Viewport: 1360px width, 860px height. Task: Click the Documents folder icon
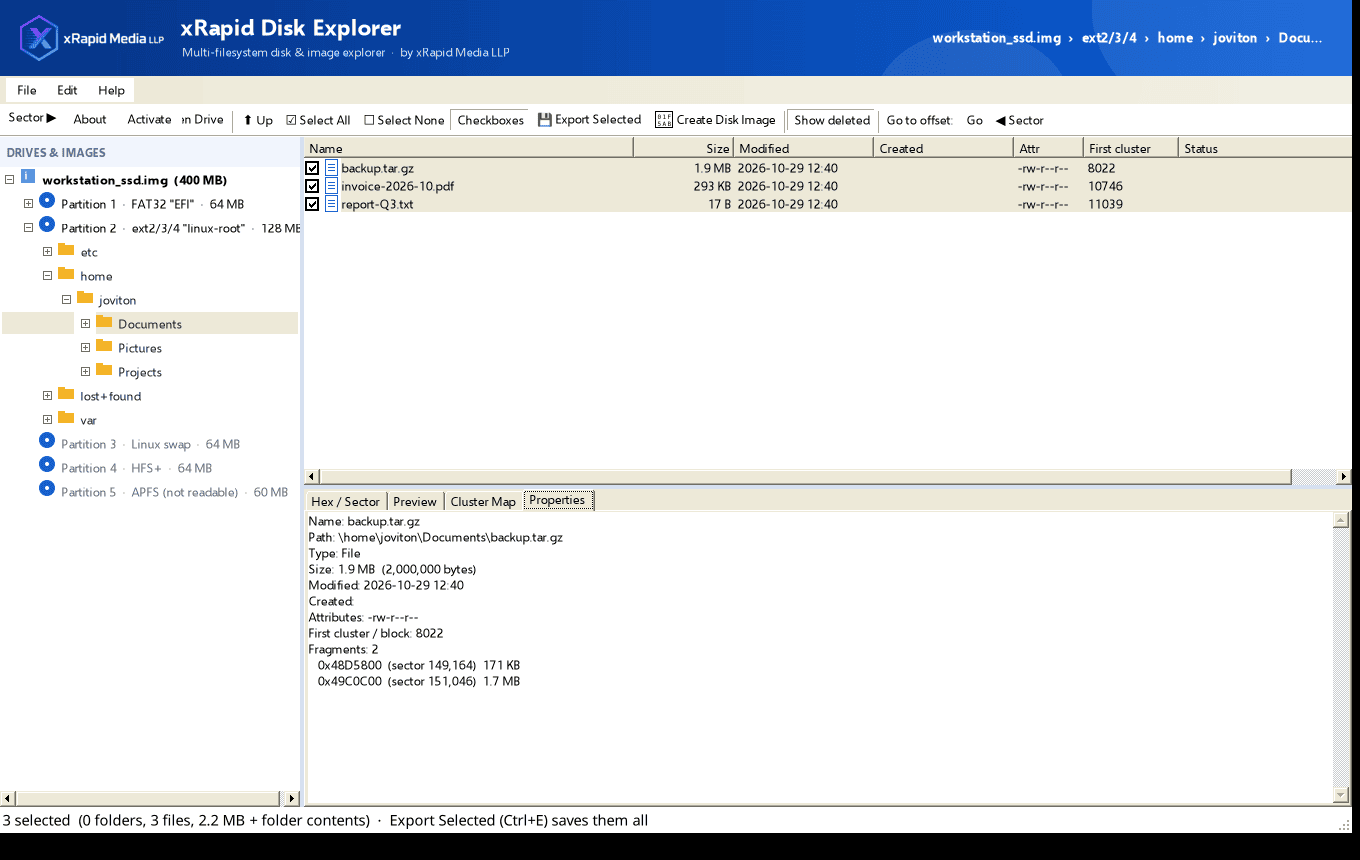coord(104,322)
